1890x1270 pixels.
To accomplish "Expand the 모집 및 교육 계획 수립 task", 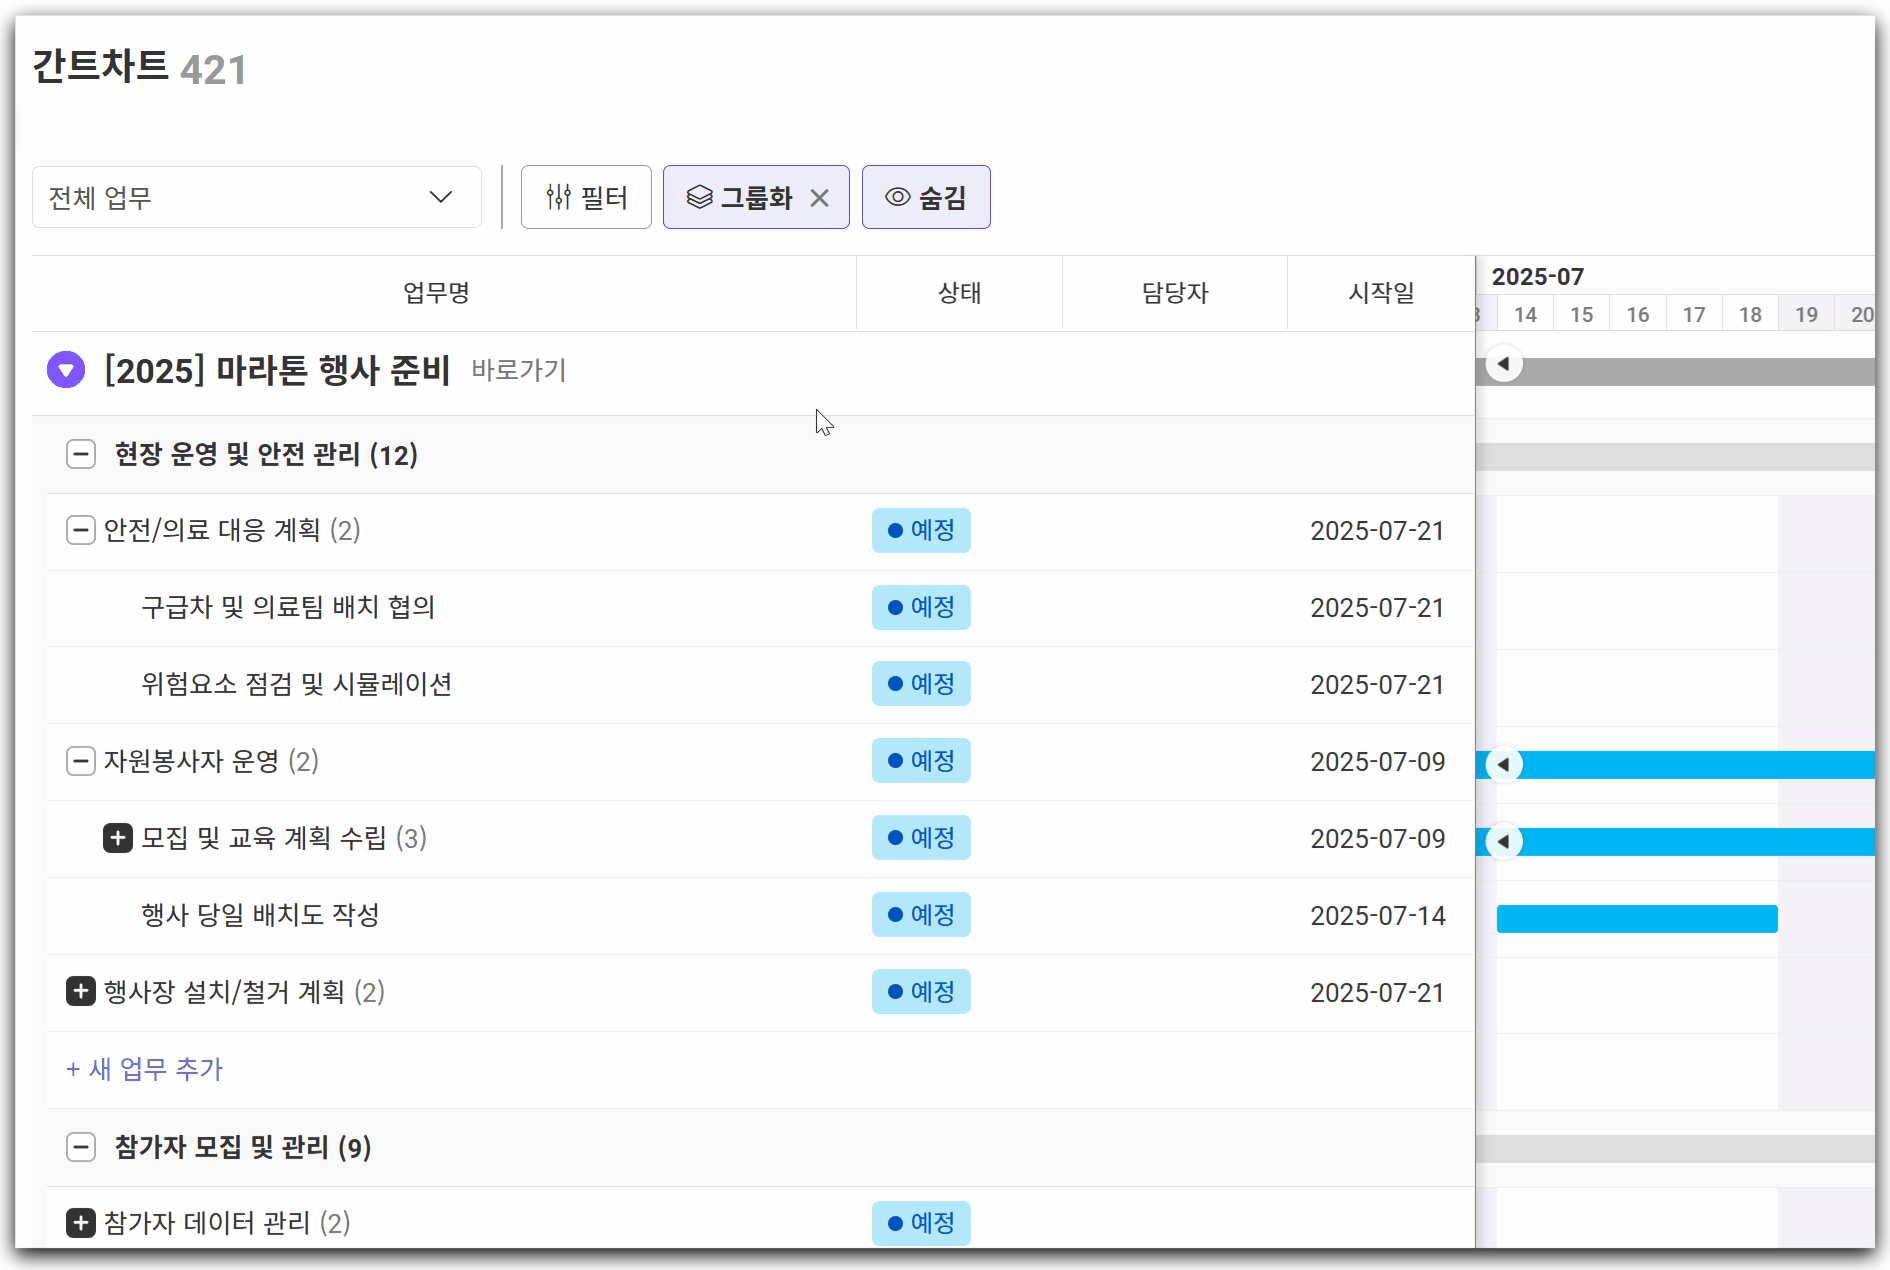I will (118, 838).
